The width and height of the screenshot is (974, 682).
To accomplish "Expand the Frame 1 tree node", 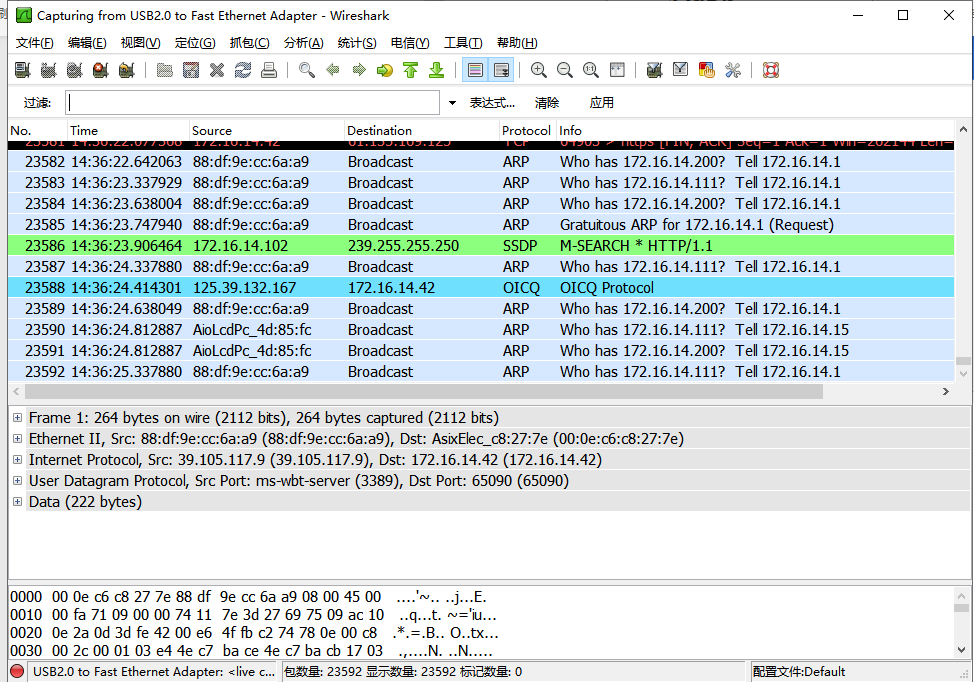I will point(17,418).
